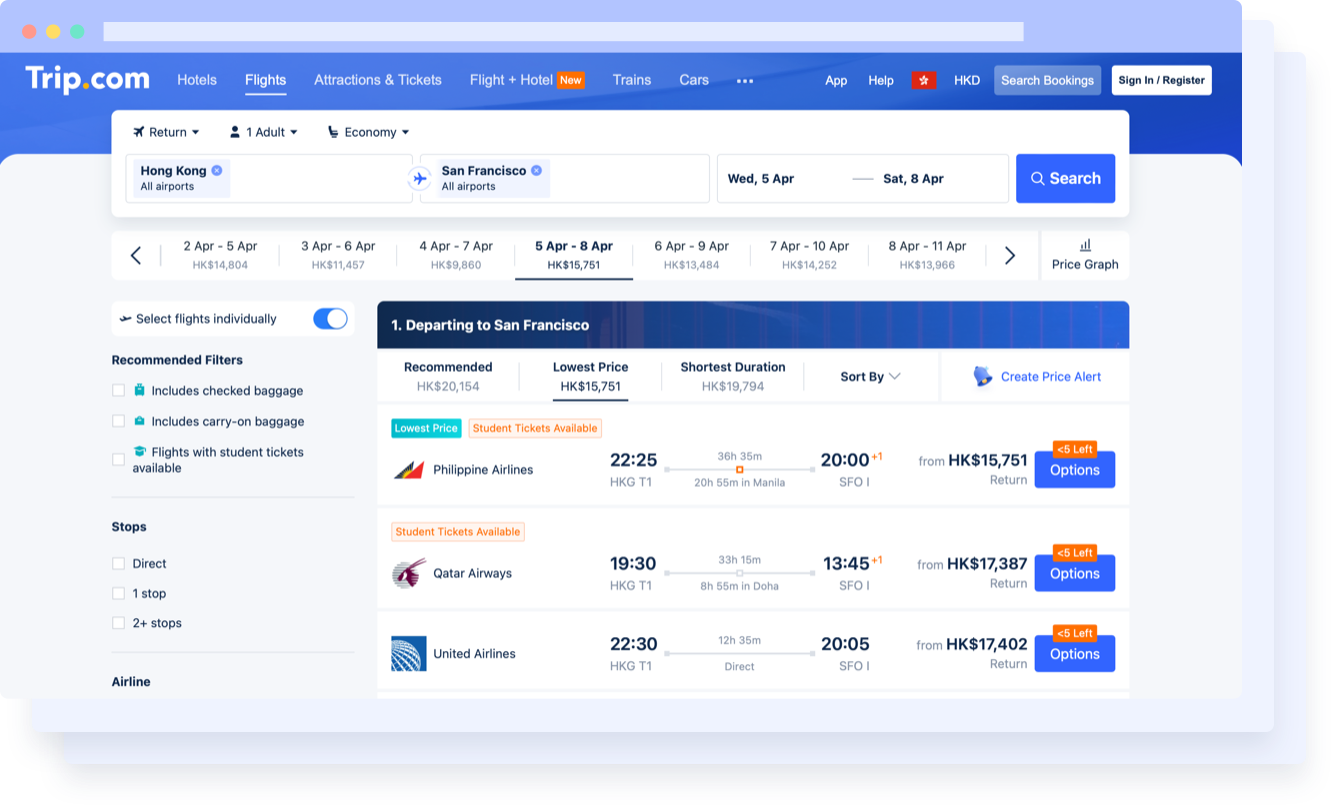Click Philippine Airlines Student Tickets Available tag

tap(535, 428)
